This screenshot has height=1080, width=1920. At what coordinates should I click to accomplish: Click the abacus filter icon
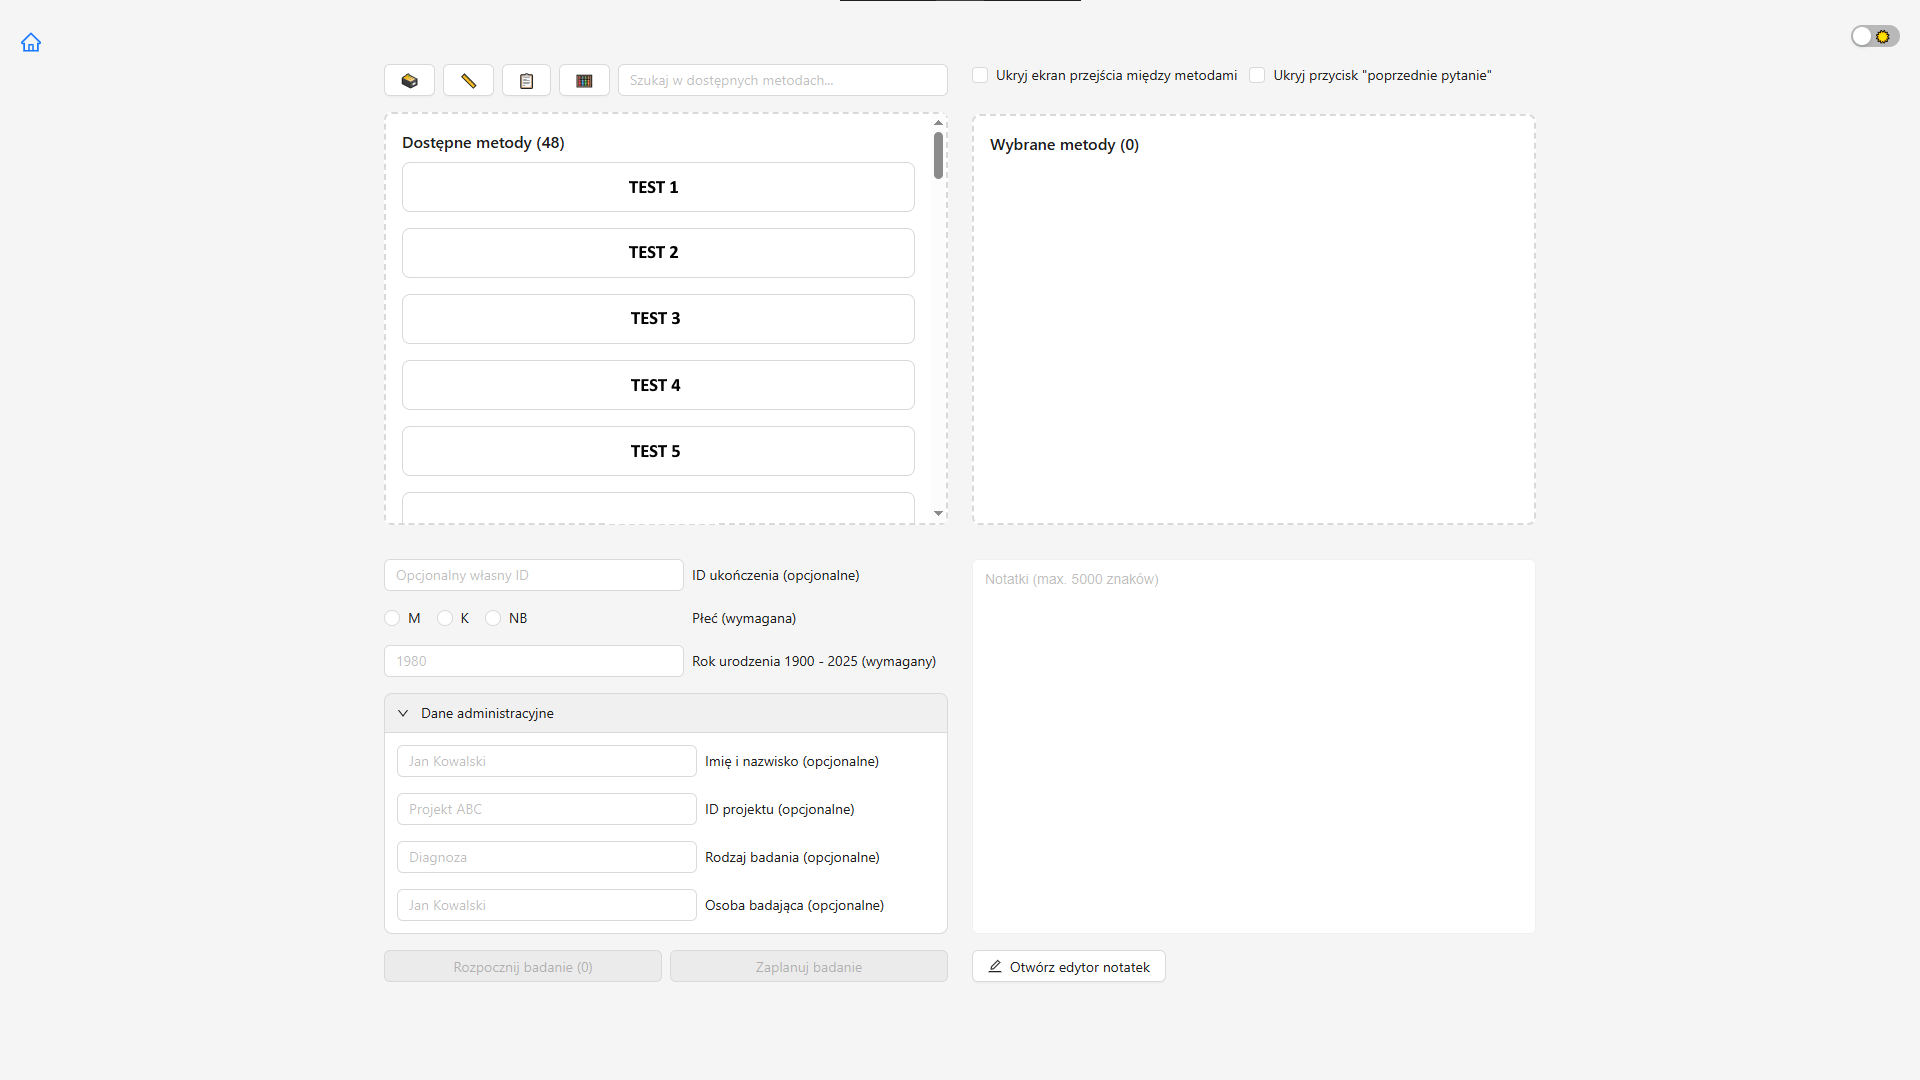click(584, 80)
